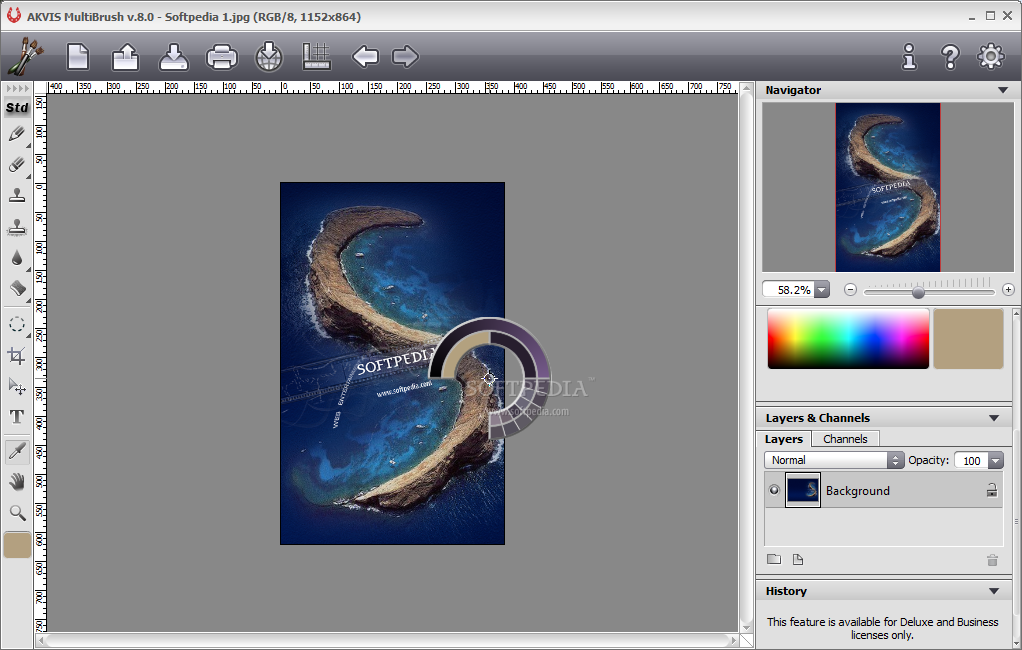Add a new layer with page icon
The height and width of the screenshot is (650, 1022).
coord(798,559)
